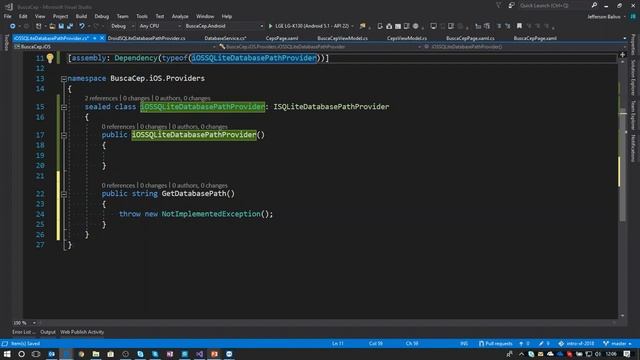Click the master branch status indicator

tap(617, 344)
